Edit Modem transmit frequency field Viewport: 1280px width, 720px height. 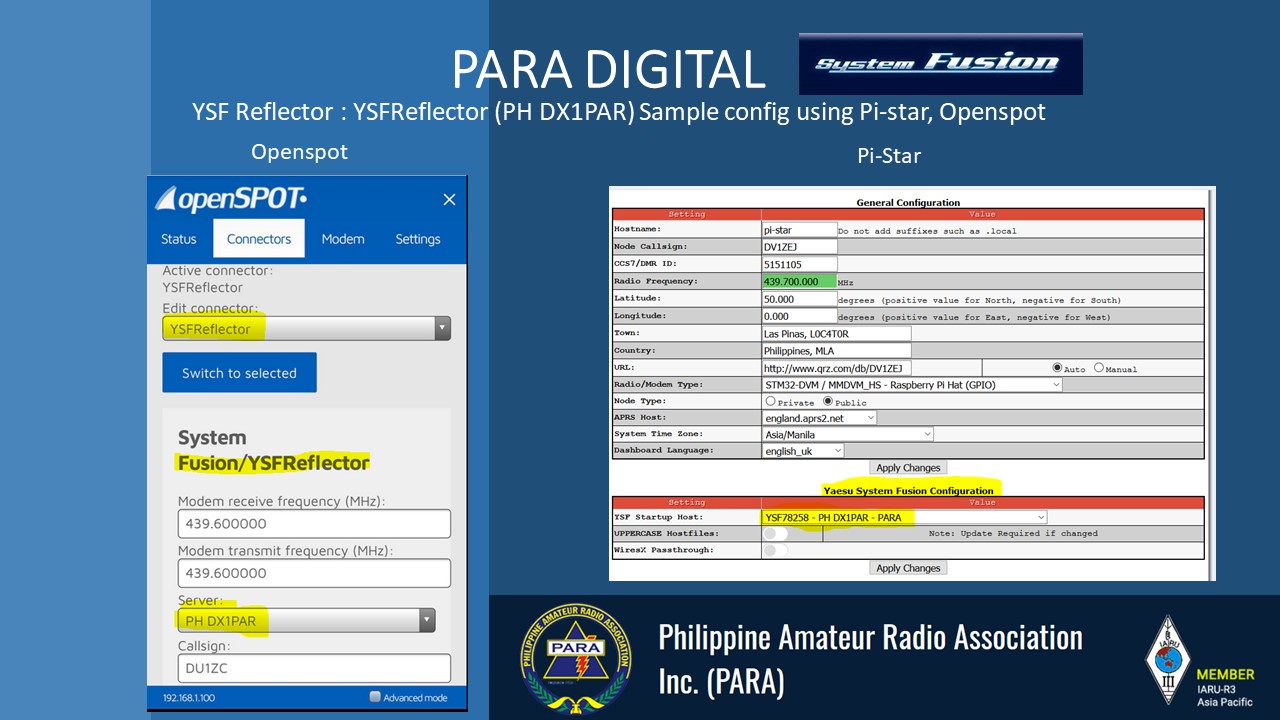[314, 573]
